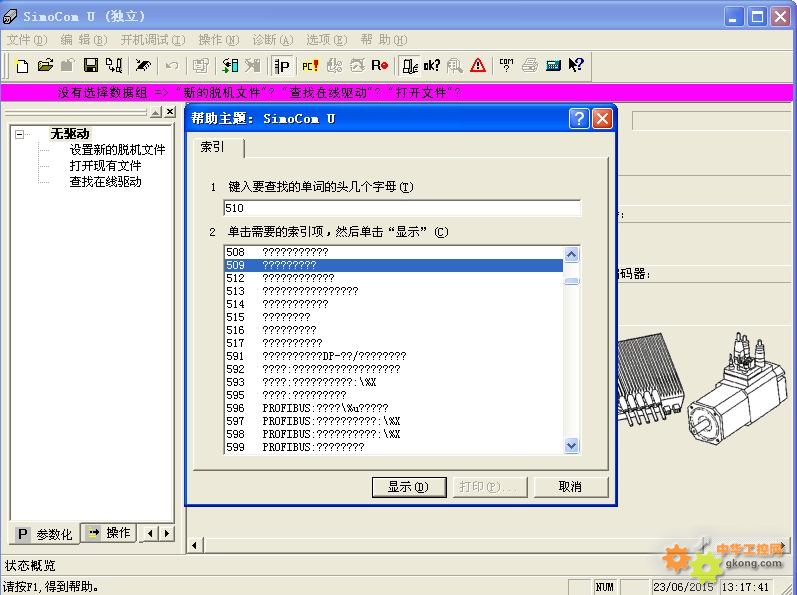Click the New file toolbar icon

click(22, 66)
